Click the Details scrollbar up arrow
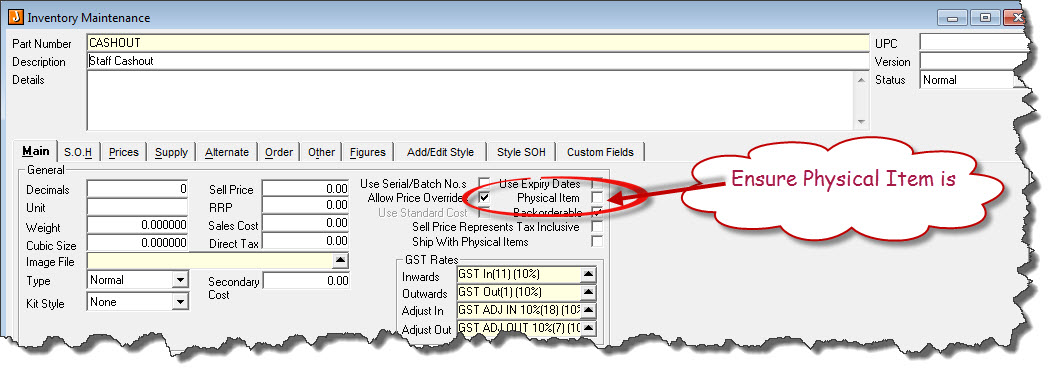Screen dimensions: 1059x376 pos(861,79)
